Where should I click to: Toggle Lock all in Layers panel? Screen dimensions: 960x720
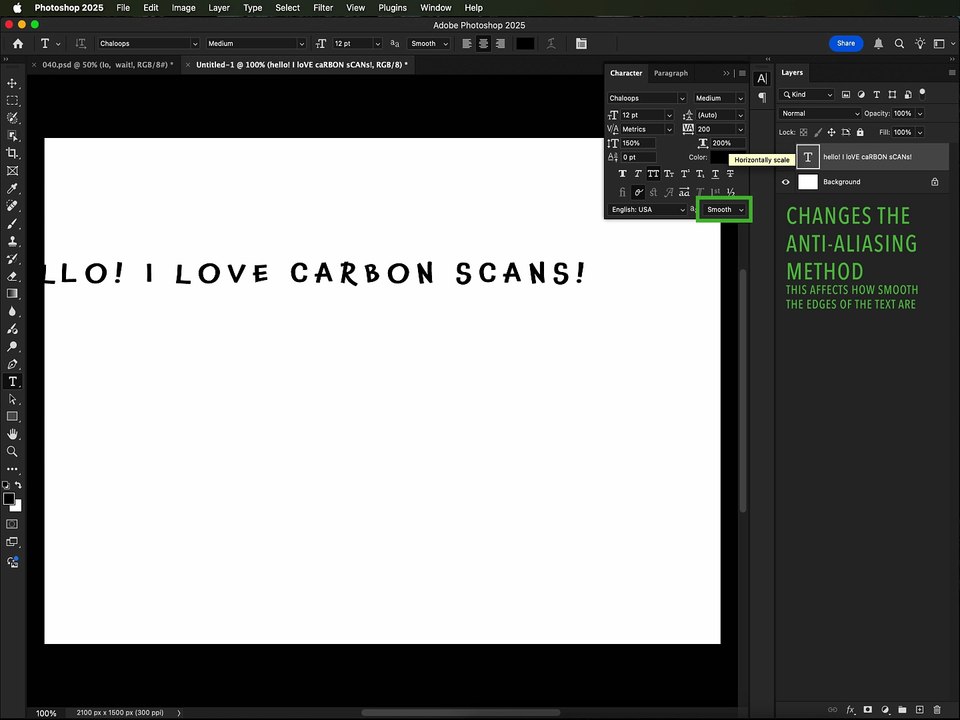click(x=860, y=132)
